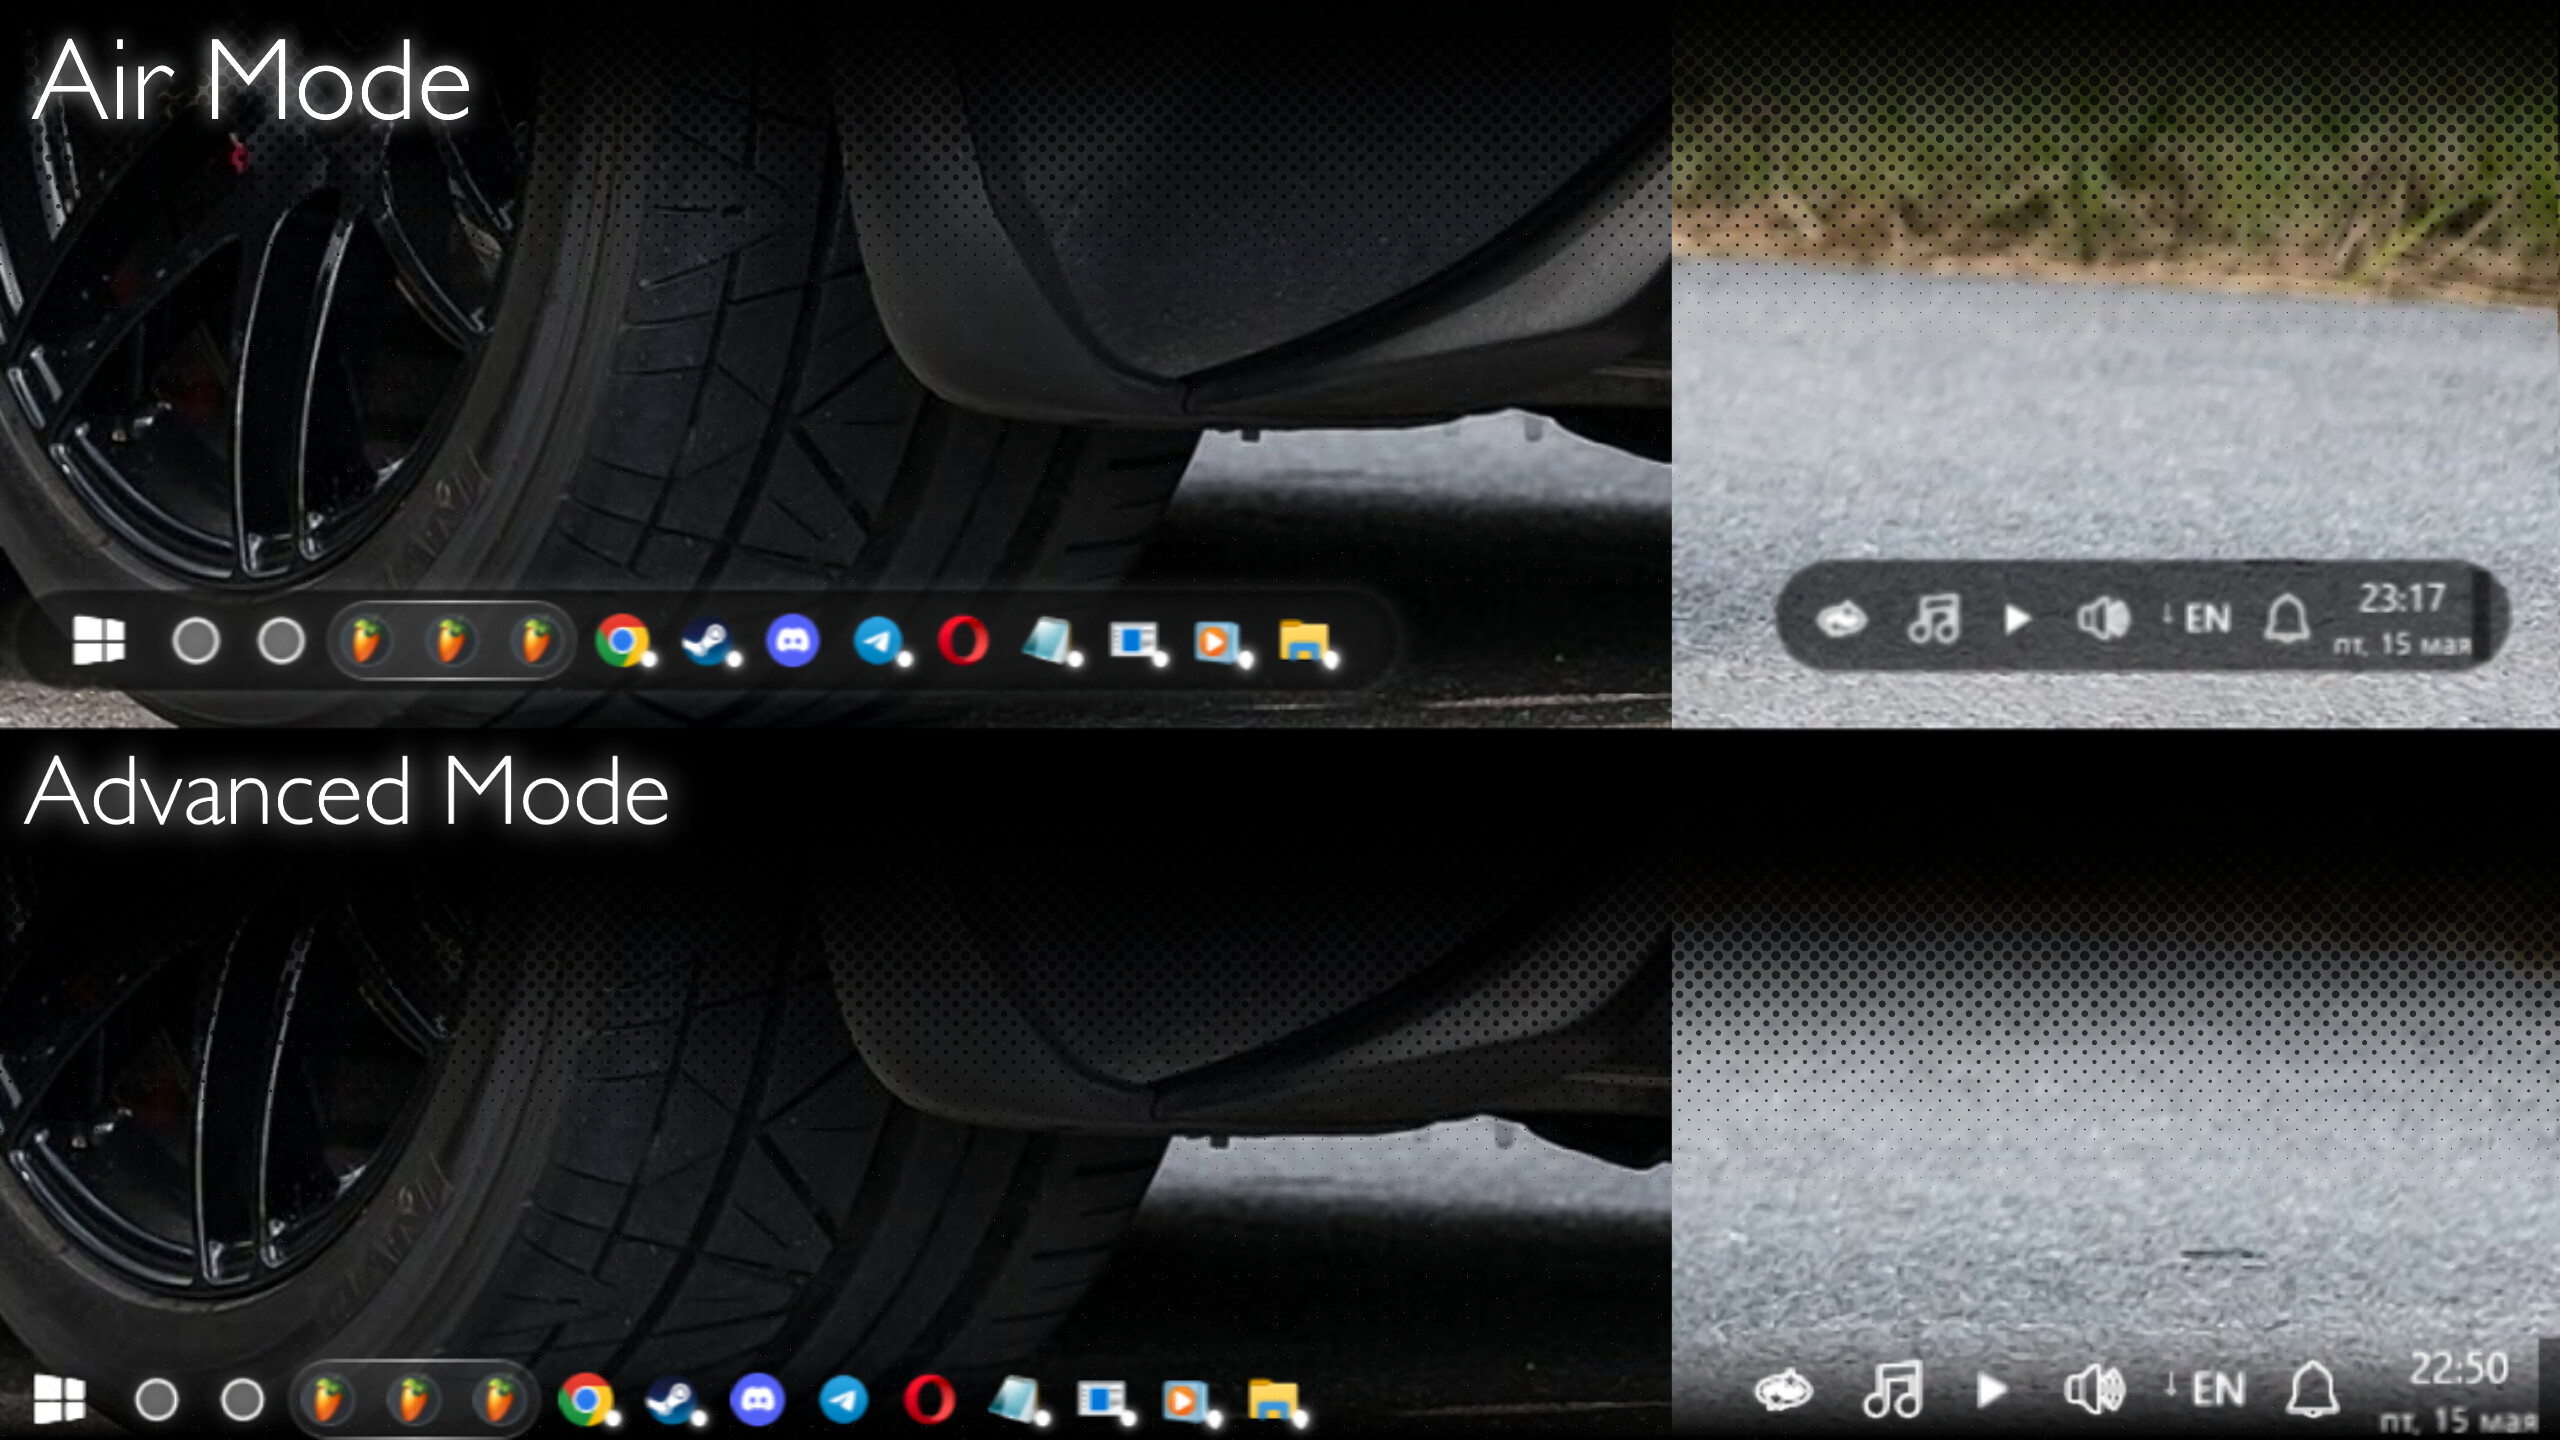Click the show desktop strip at the end of the Air Mode tray
Image resolution: width=2560 pixels, height=1440 pixels.
(x=2483, y=616)
